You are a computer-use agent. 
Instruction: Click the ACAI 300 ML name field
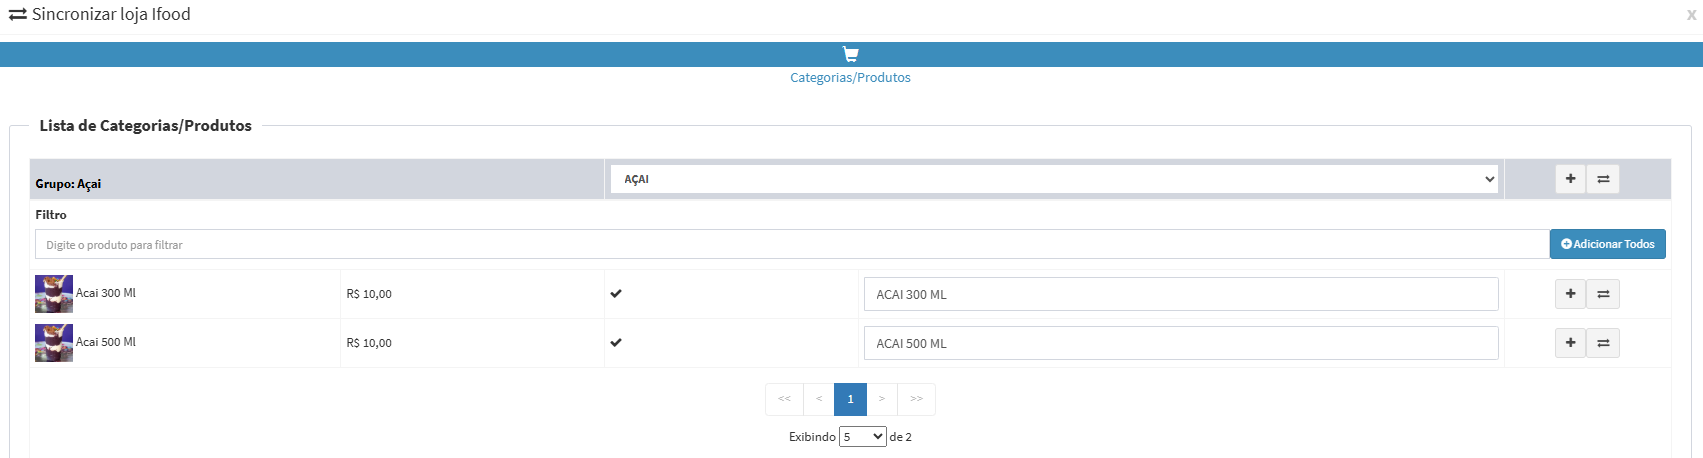point(1181,294)
